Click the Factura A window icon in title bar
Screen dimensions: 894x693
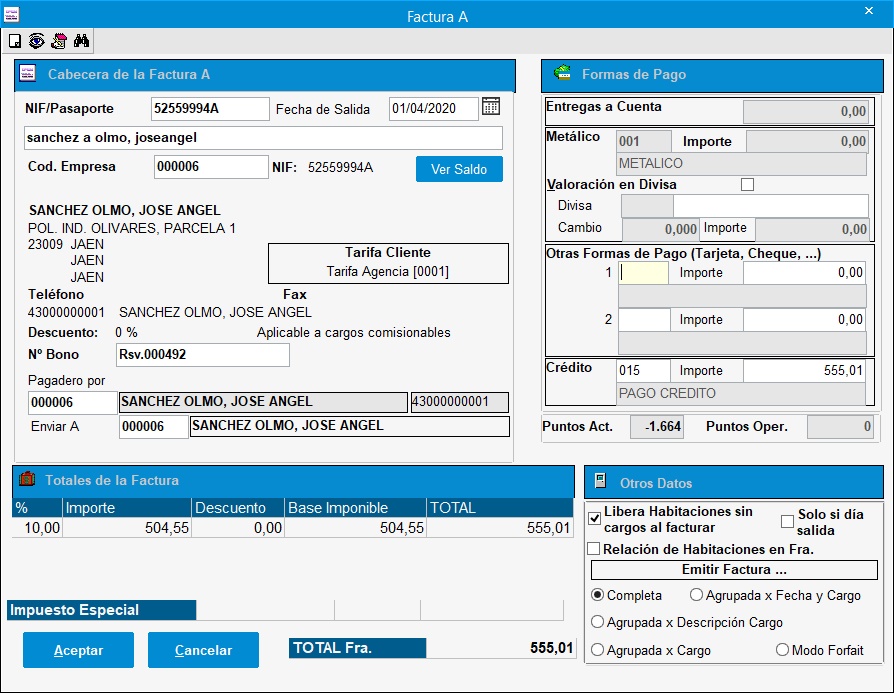[x=11, y=14]
